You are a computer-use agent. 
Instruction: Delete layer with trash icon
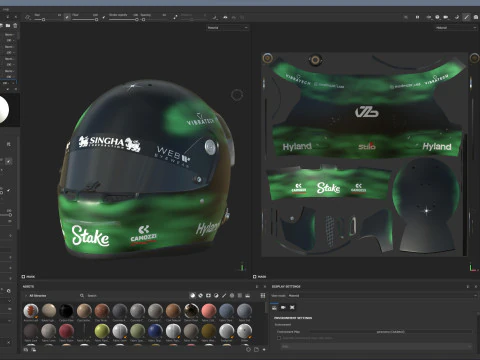click(x=15, y=26)
